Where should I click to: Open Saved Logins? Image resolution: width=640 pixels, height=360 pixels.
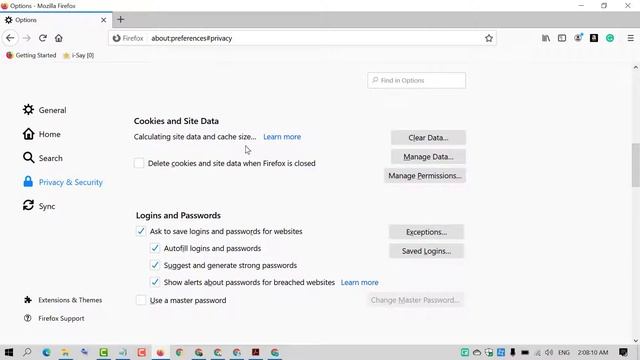click(x=426, y=251)
